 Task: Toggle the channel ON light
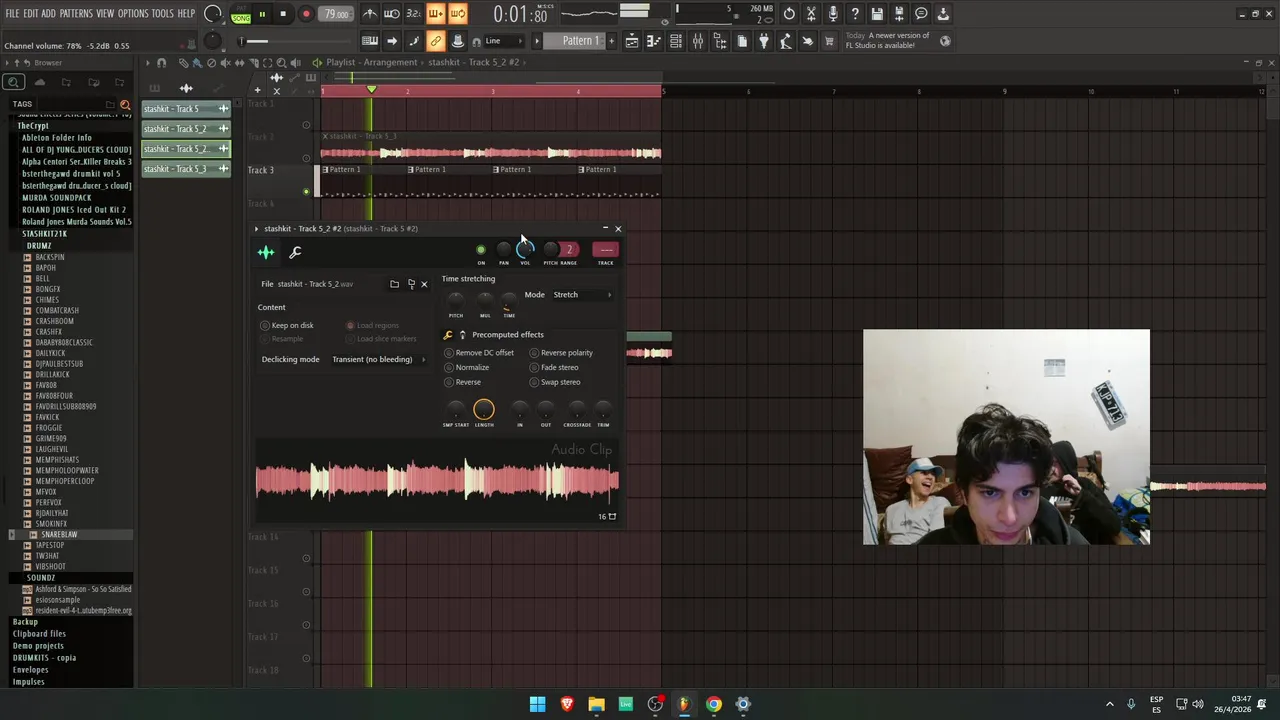click(x=481, y=250)
